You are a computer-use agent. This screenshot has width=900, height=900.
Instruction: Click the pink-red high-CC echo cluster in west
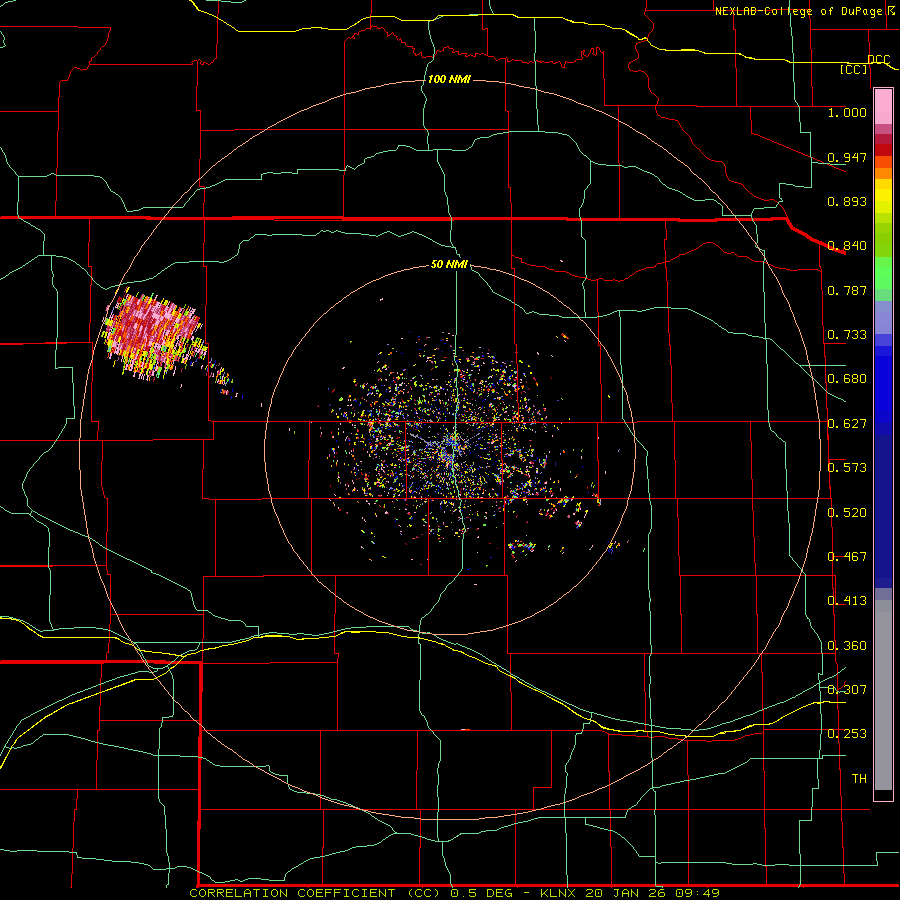point(154,334)
